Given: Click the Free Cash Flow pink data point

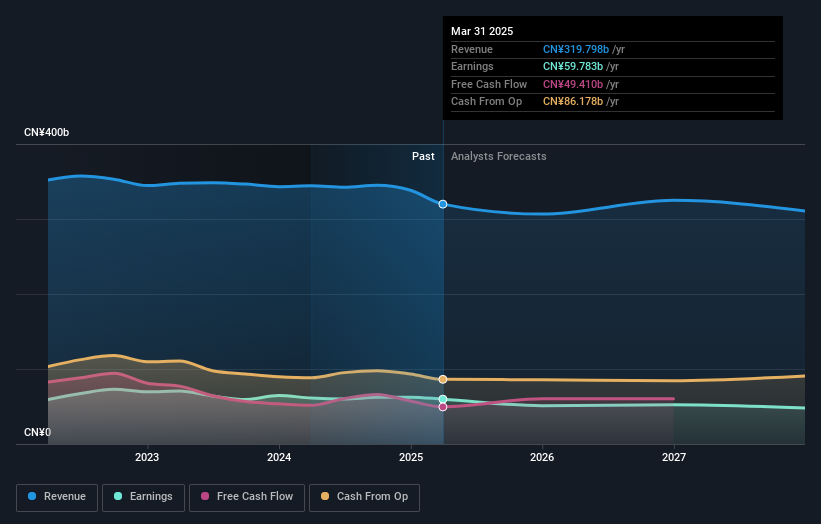Looking at the screenshot, I should coord(443,407).
